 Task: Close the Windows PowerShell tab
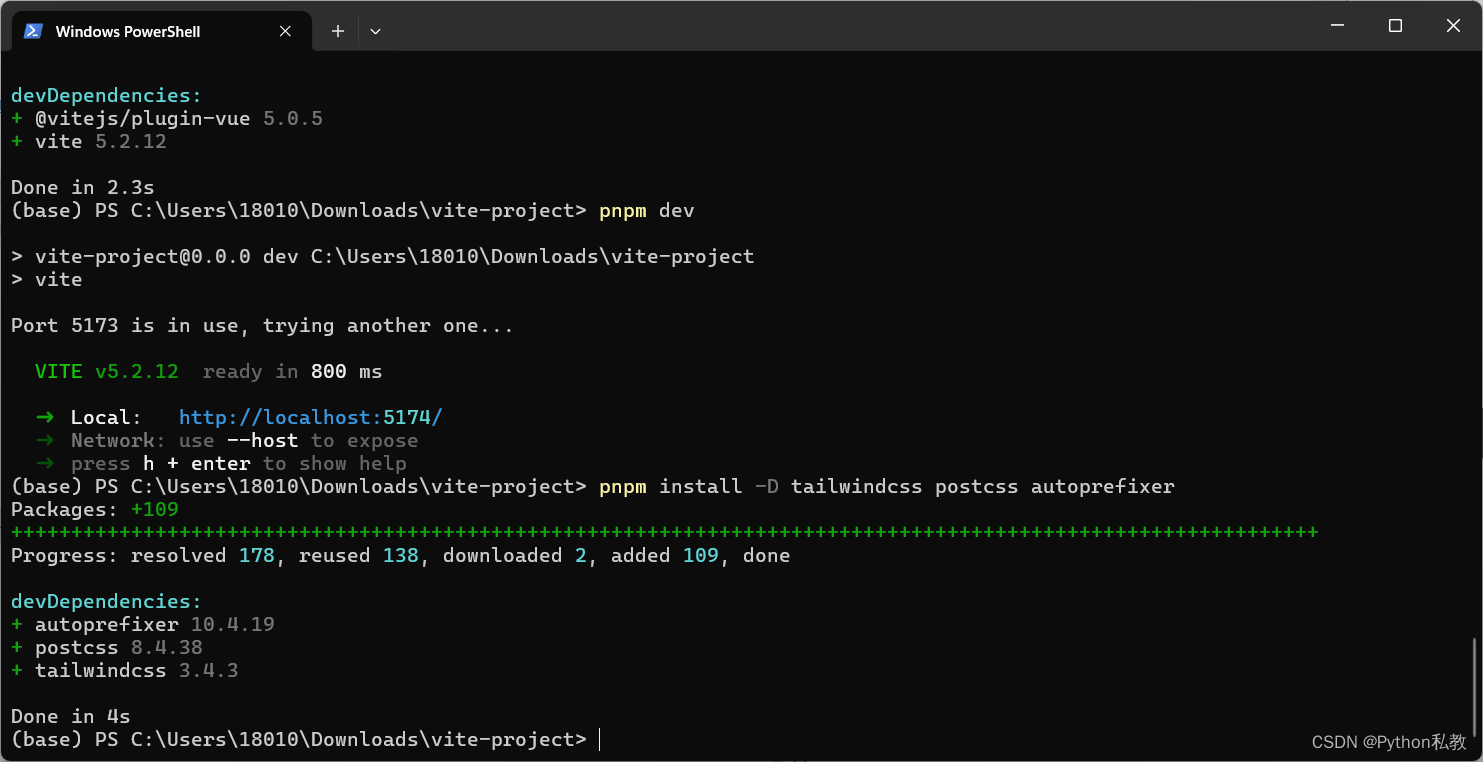285,31
